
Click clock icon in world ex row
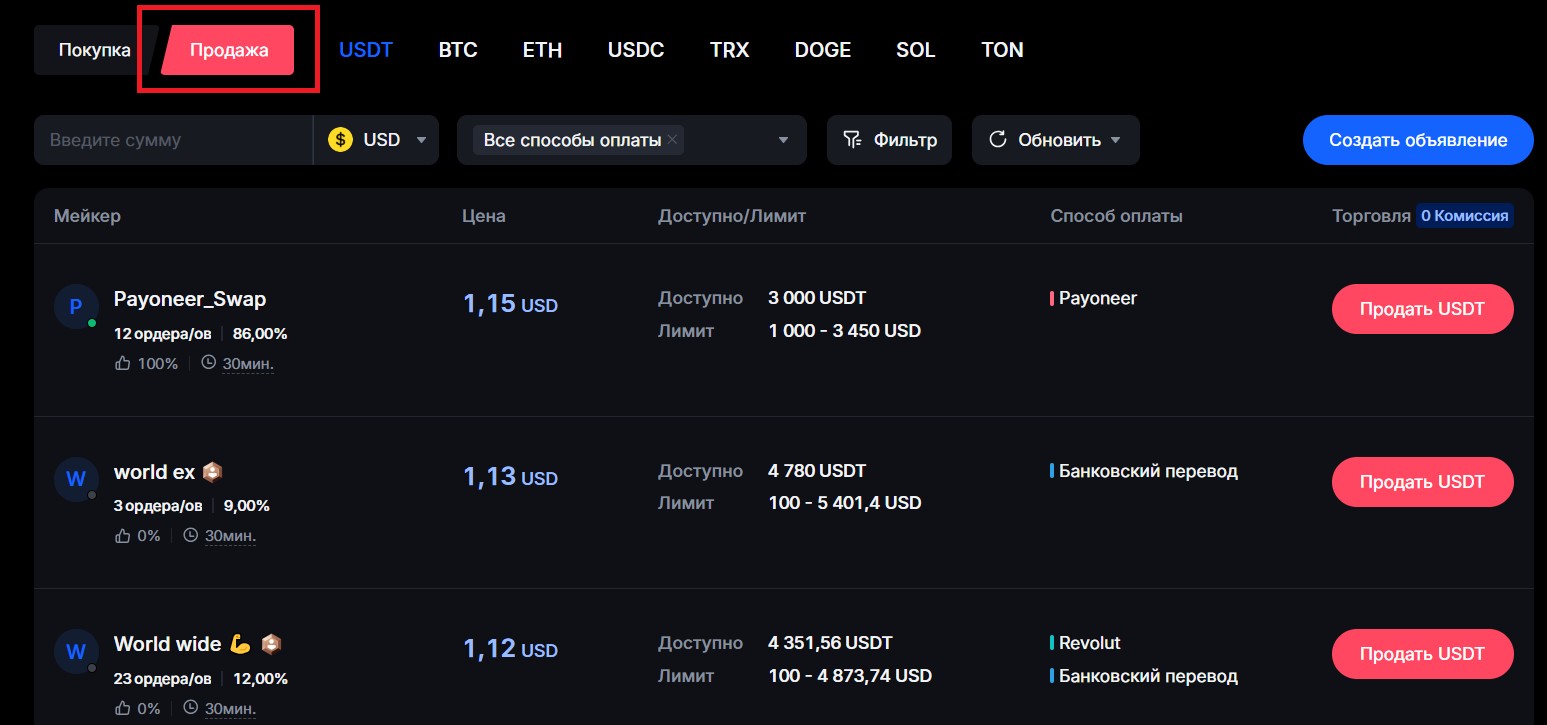click(192, 535)
